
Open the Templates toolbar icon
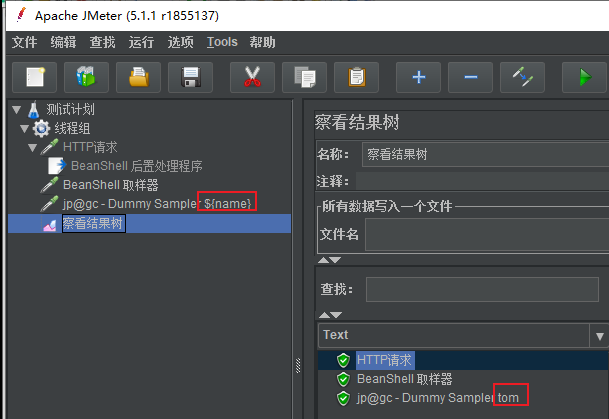pyautogui.click(x=86, y=77)
